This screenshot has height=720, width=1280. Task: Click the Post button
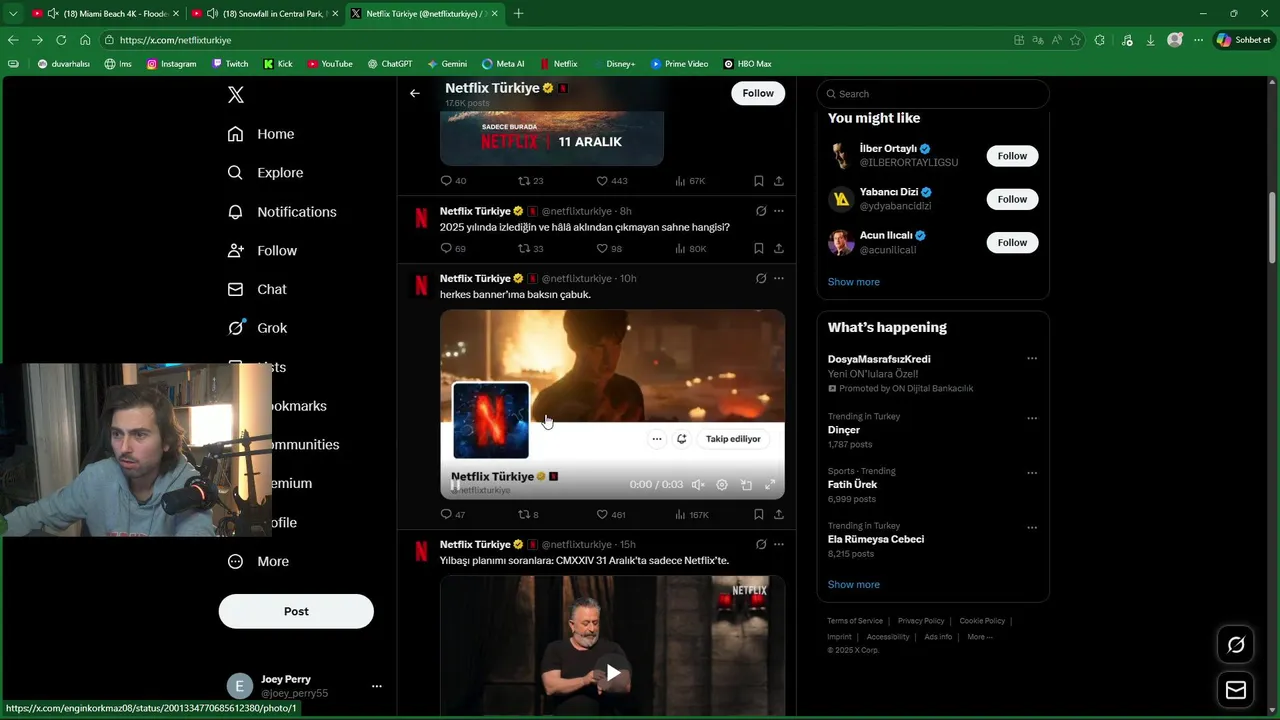point(296,611)
